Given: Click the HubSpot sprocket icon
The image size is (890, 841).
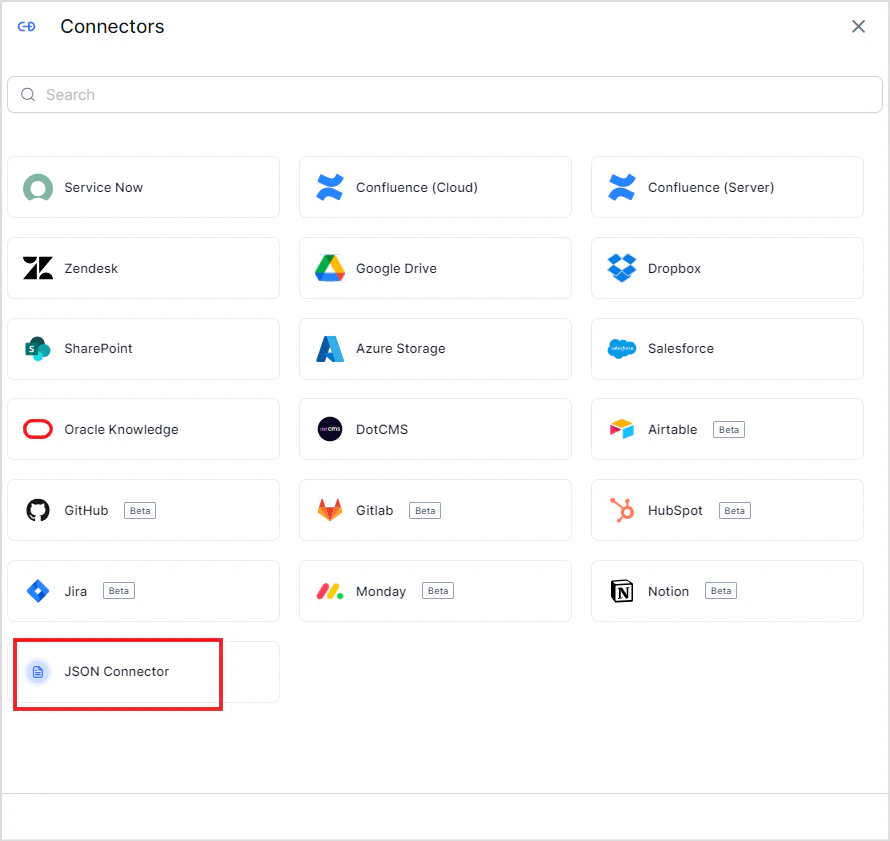Looking at the screenshot, I should 622,510.
